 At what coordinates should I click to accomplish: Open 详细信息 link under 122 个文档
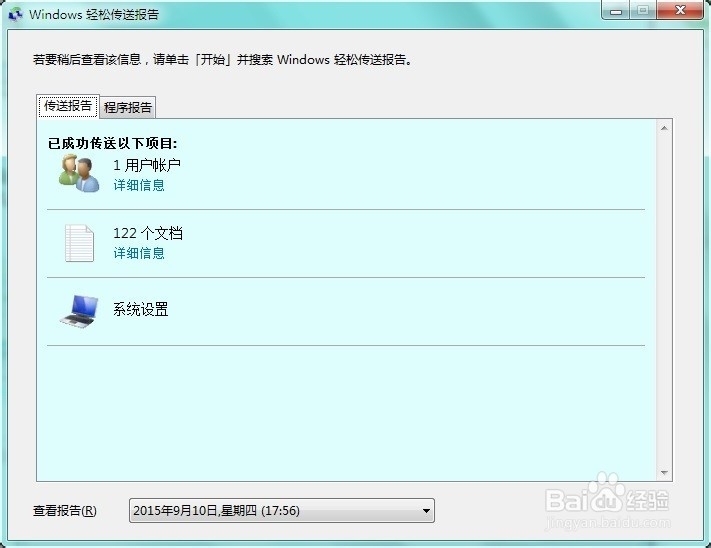coord(139,253)
